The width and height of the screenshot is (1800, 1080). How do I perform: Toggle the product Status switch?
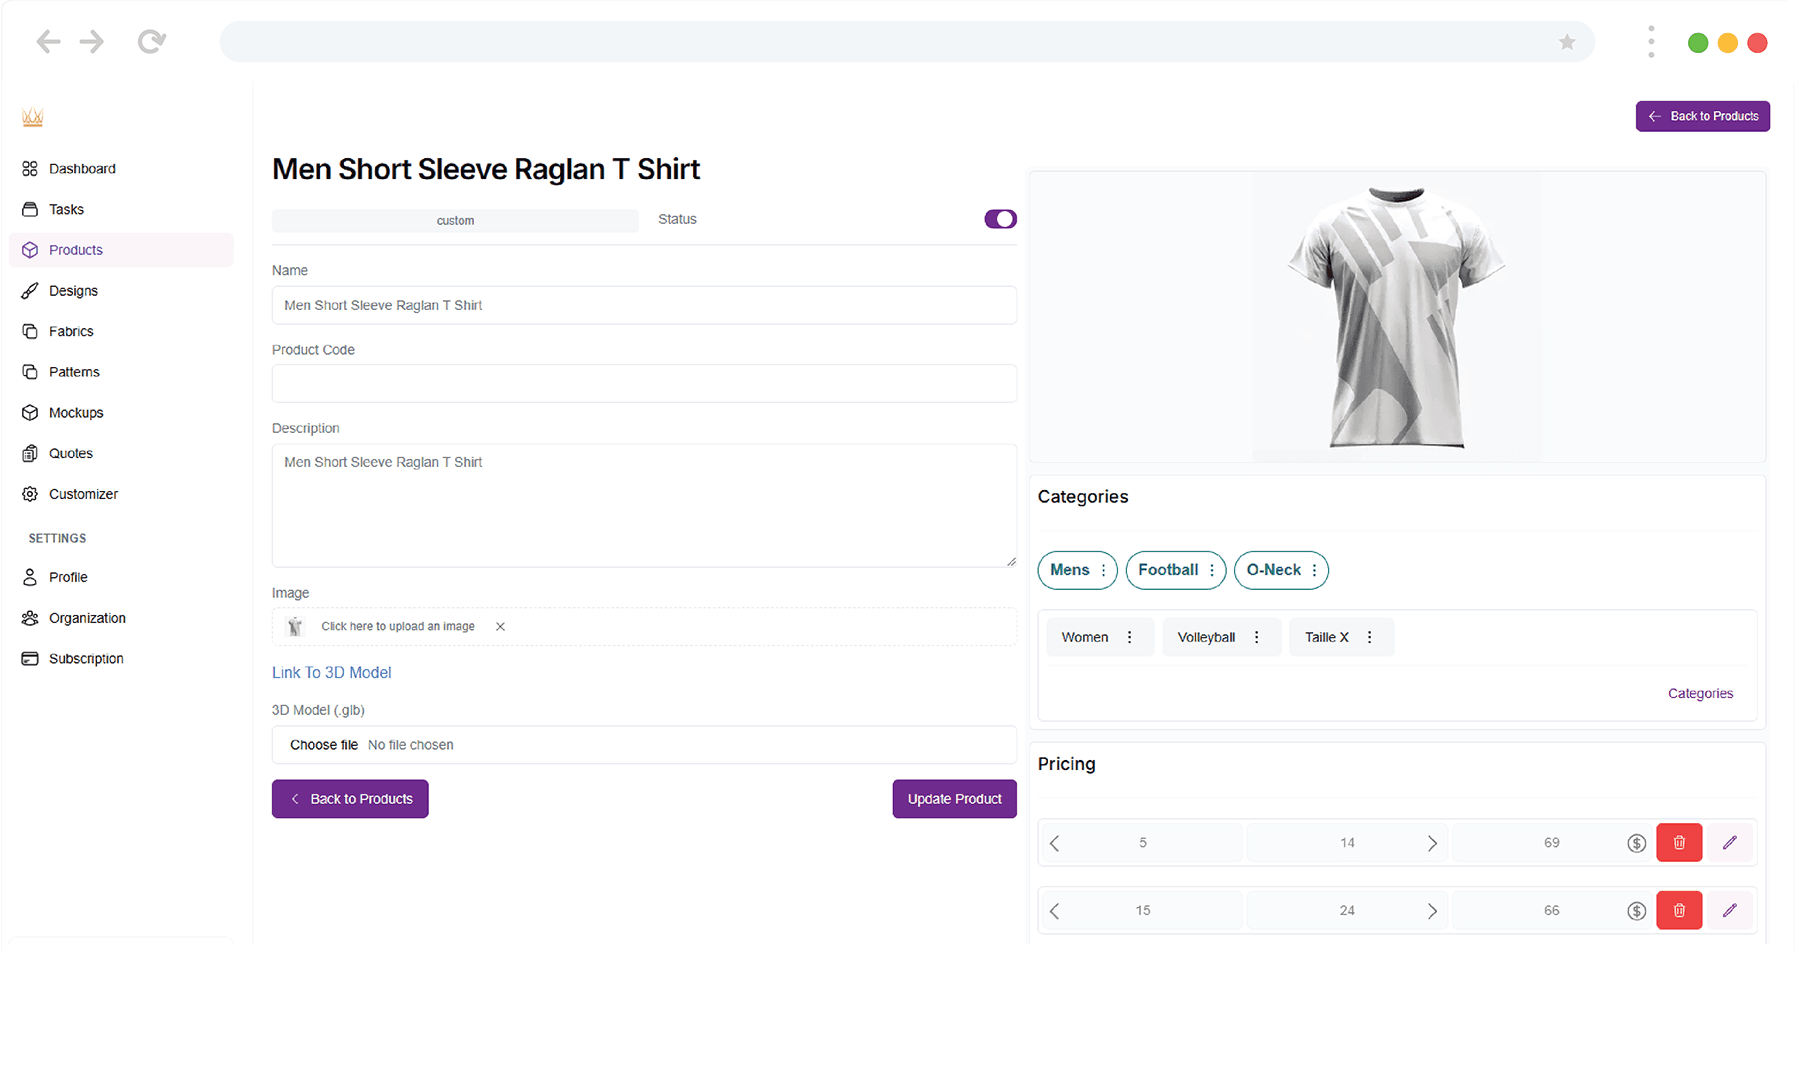coord(1000,219)
